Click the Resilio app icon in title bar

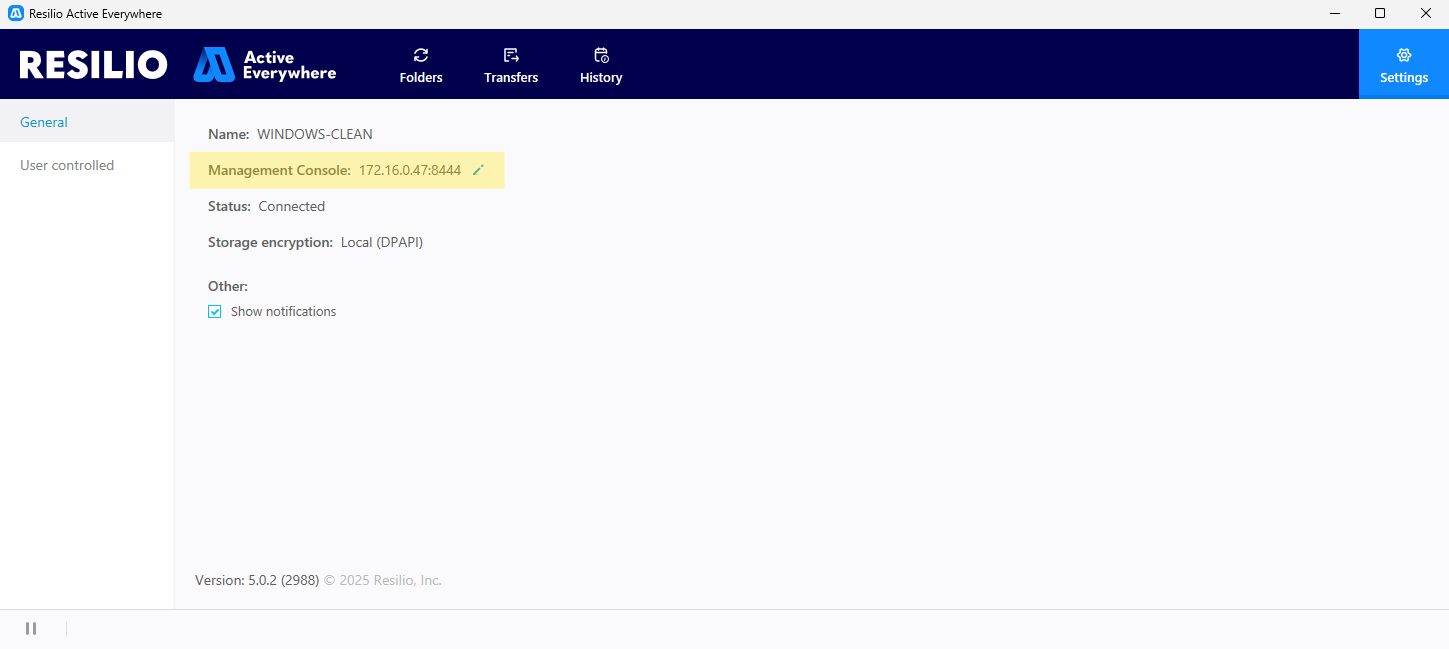15,14
